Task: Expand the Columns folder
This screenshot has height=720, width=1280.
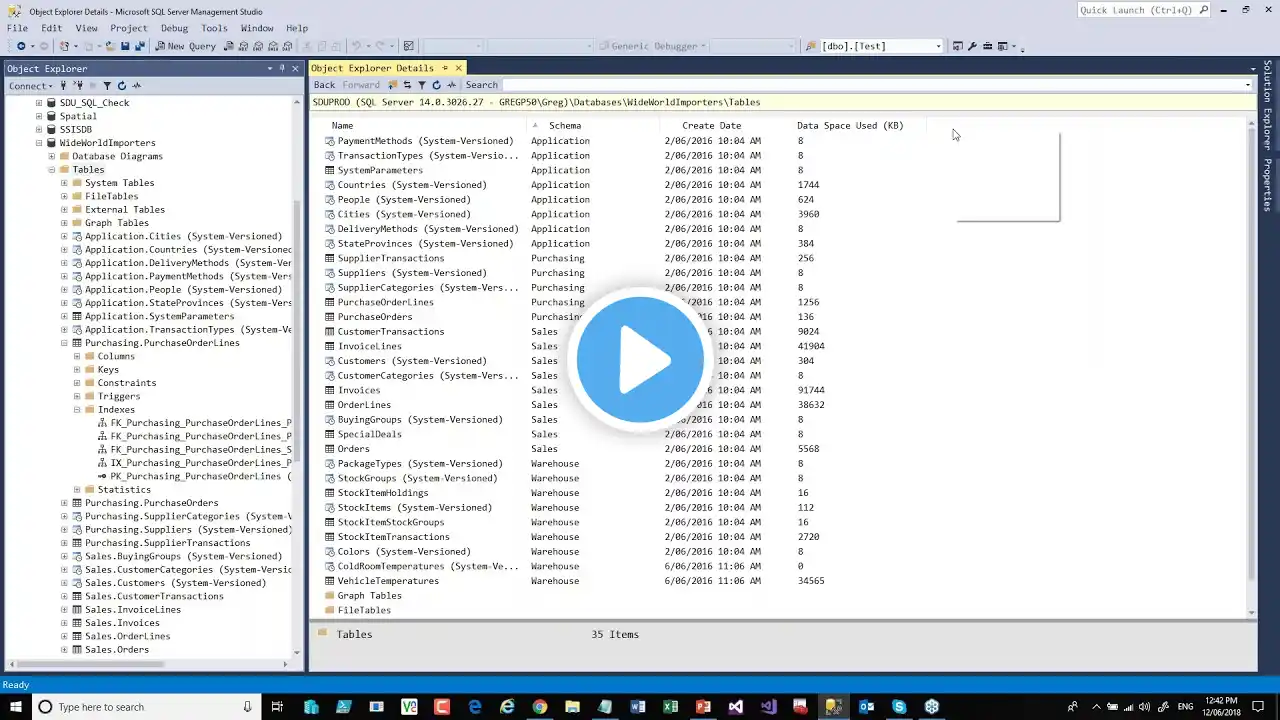Action: pos(77,356)
